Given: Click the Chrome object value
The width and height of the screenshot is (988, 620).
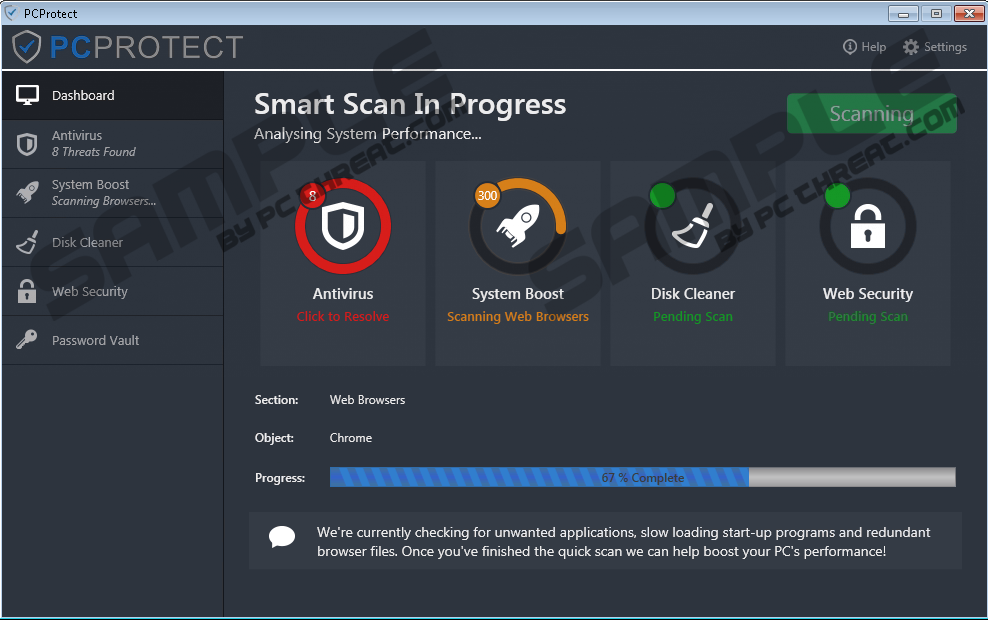Looking at the screenshot, I should tap(350, 437).
